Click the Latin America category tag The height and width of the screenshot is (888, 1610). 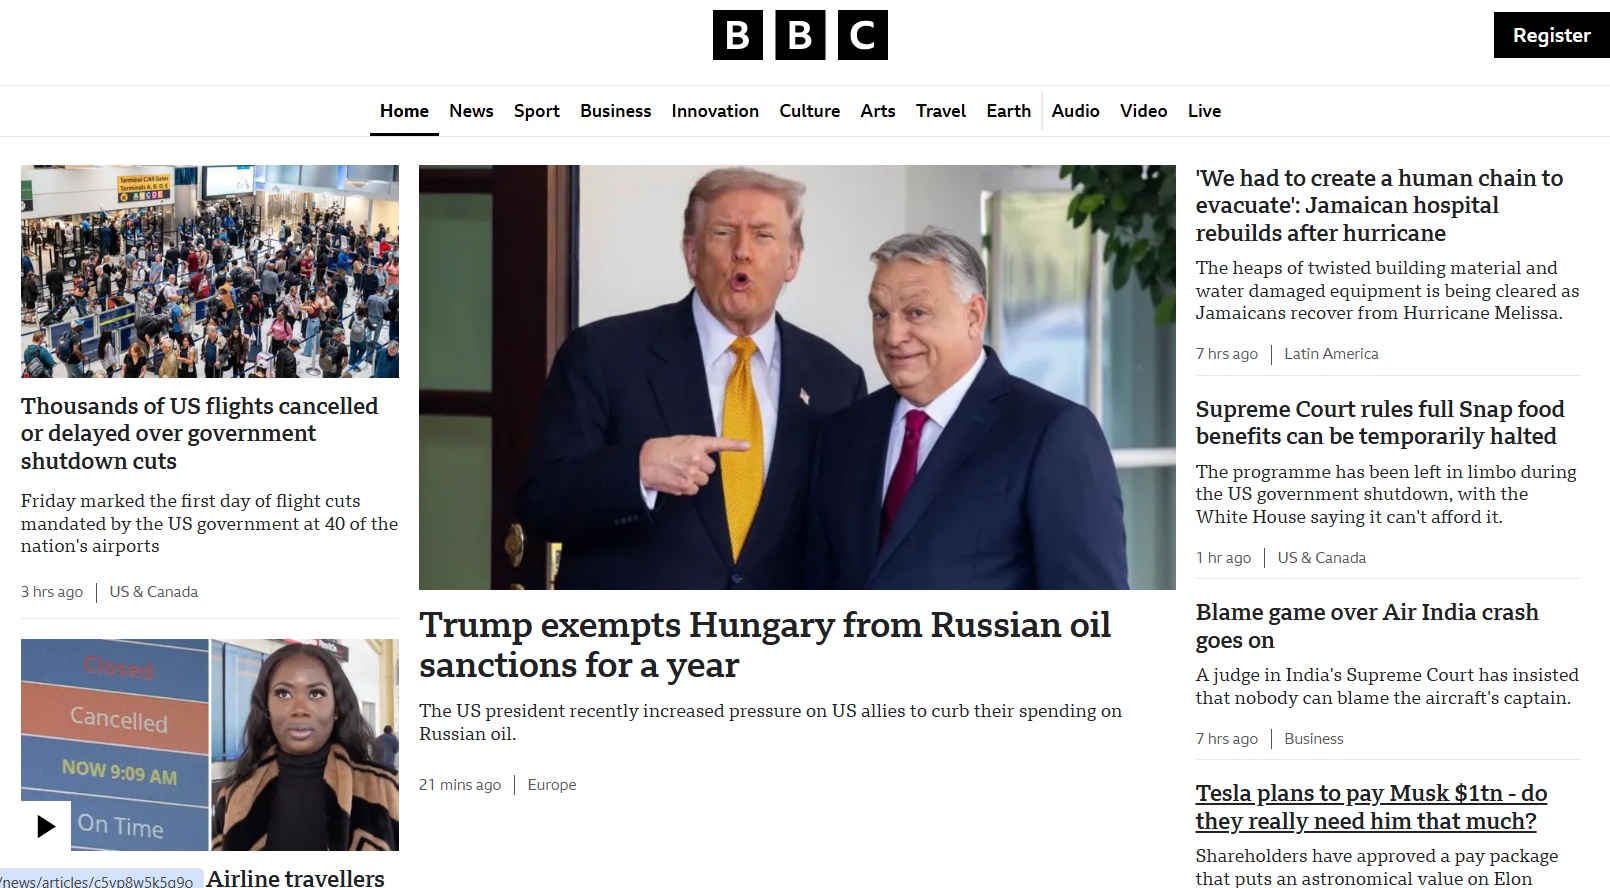pos(1331,354)
